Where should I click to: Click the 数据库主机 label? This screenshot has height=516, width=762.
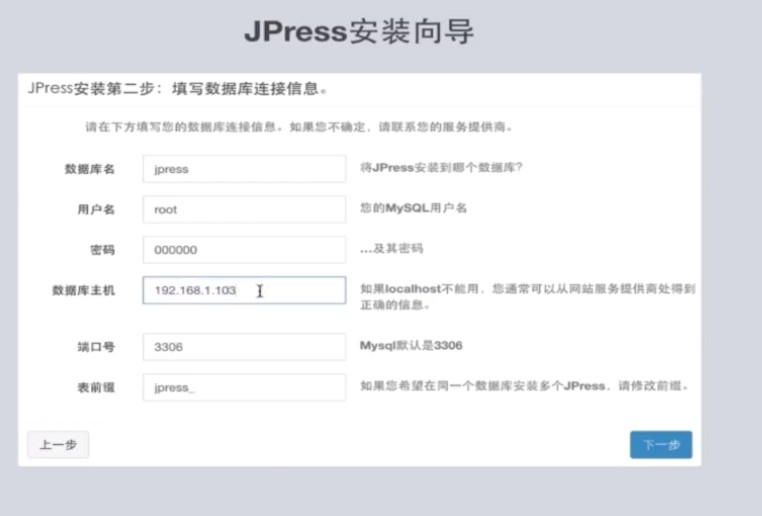click(84, 291)
